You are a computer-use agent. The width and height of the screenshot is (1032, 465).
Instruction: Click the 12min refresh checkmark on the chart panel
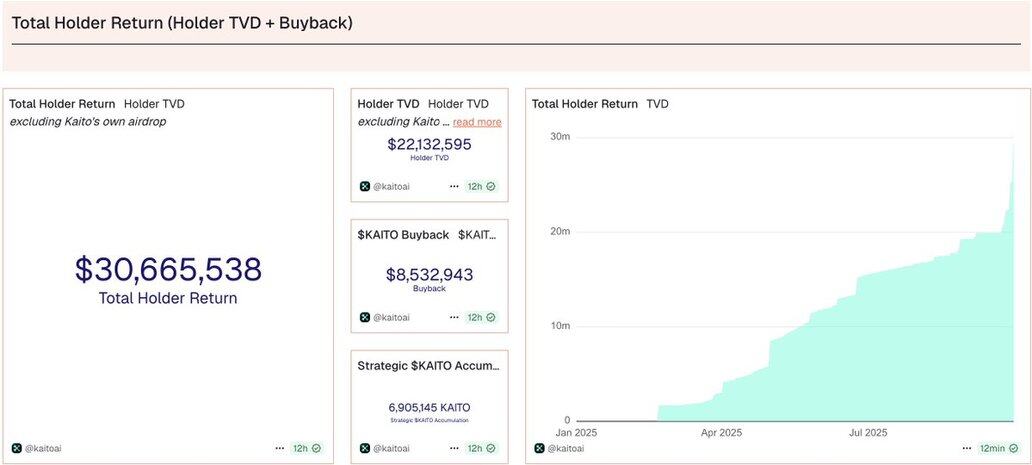(x=1016, y=448)
